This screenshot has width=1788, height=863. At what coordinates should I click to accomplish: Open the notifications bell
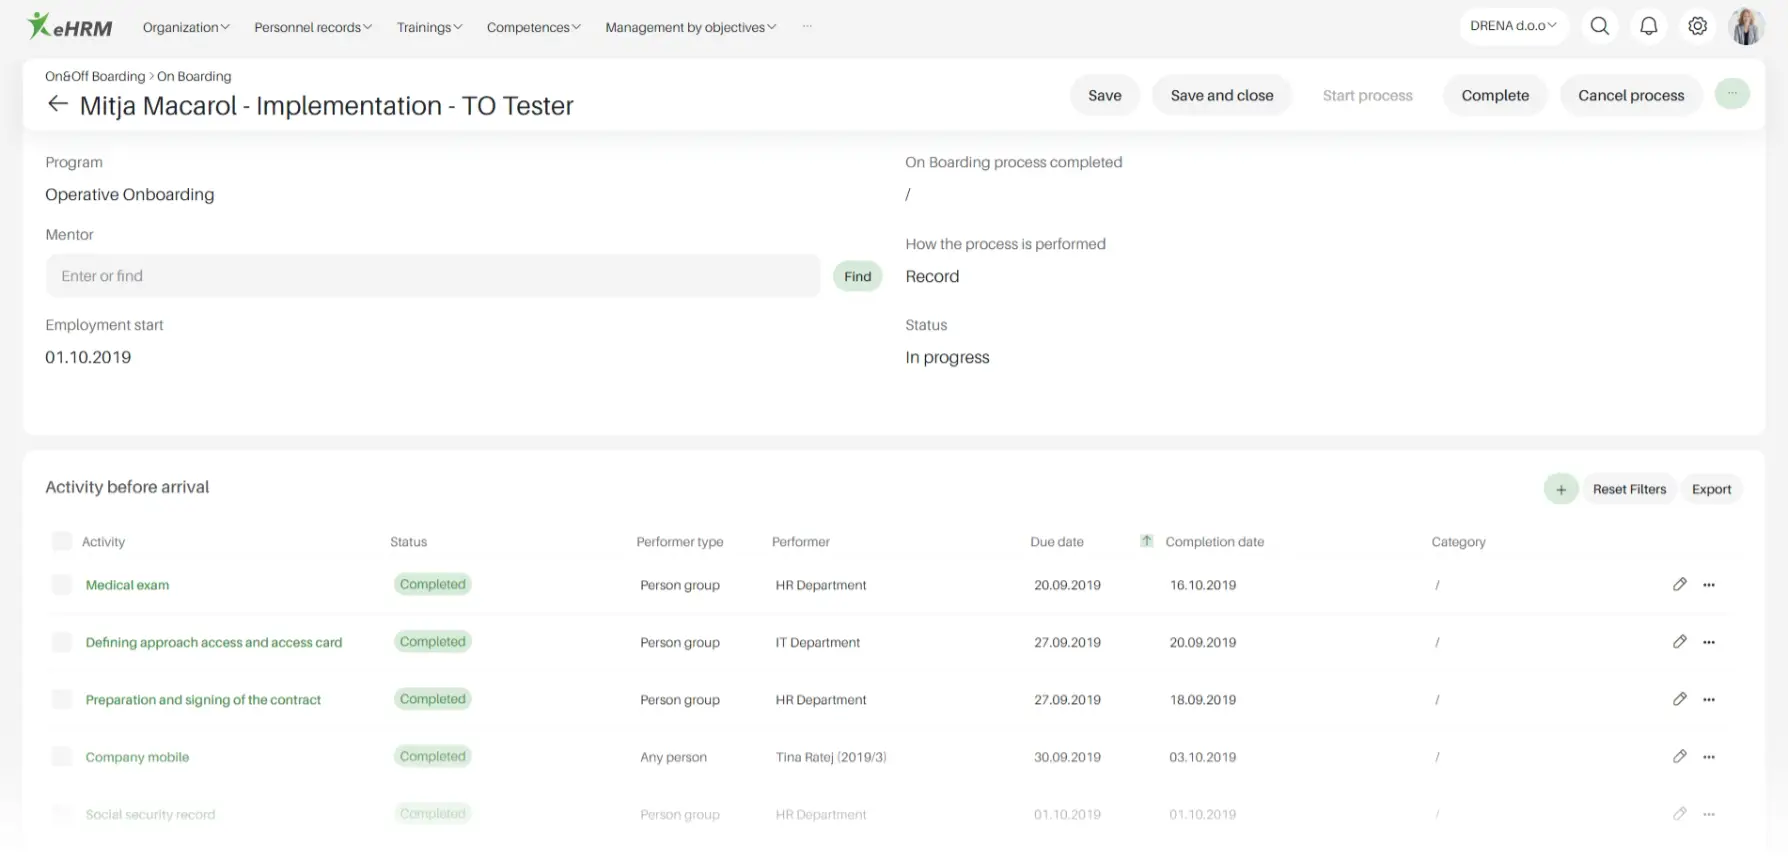point(1648,26)
